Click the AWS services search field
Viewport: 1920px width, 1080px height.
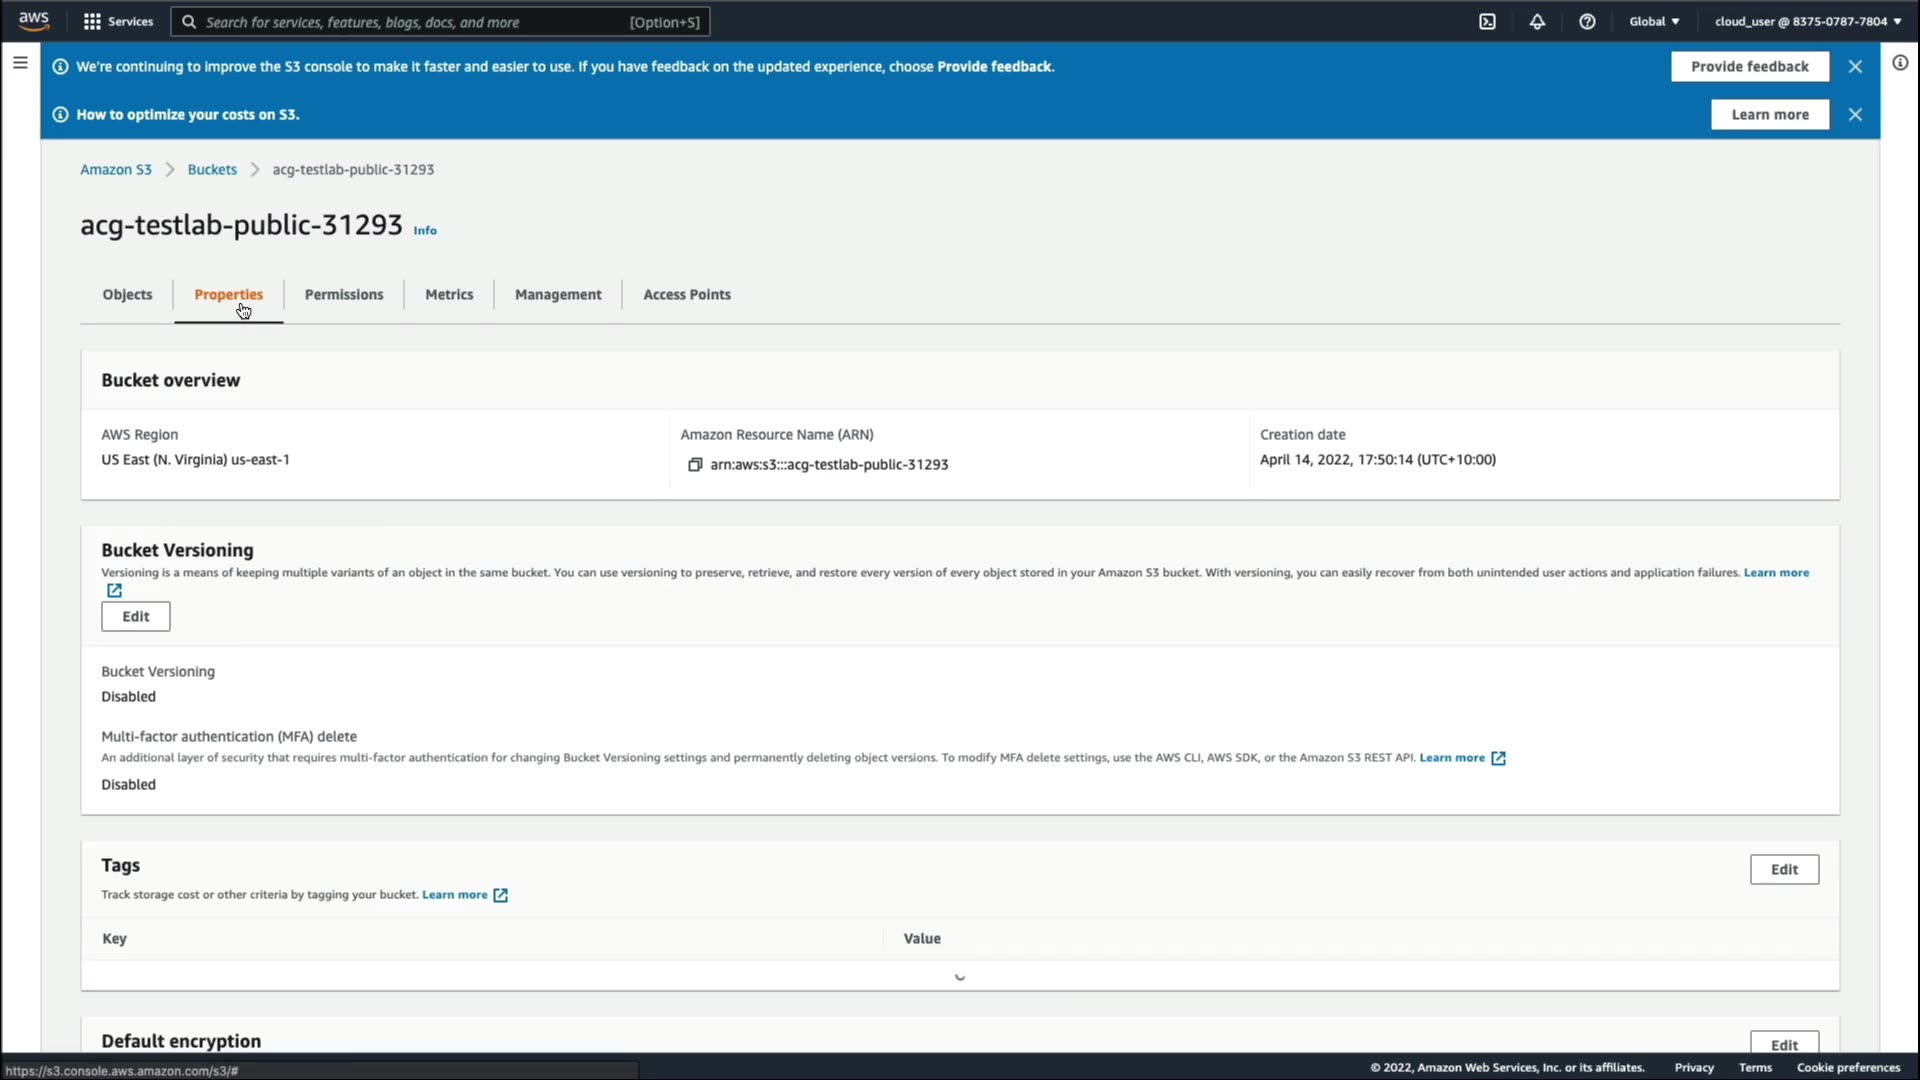[x=440, y=21]
